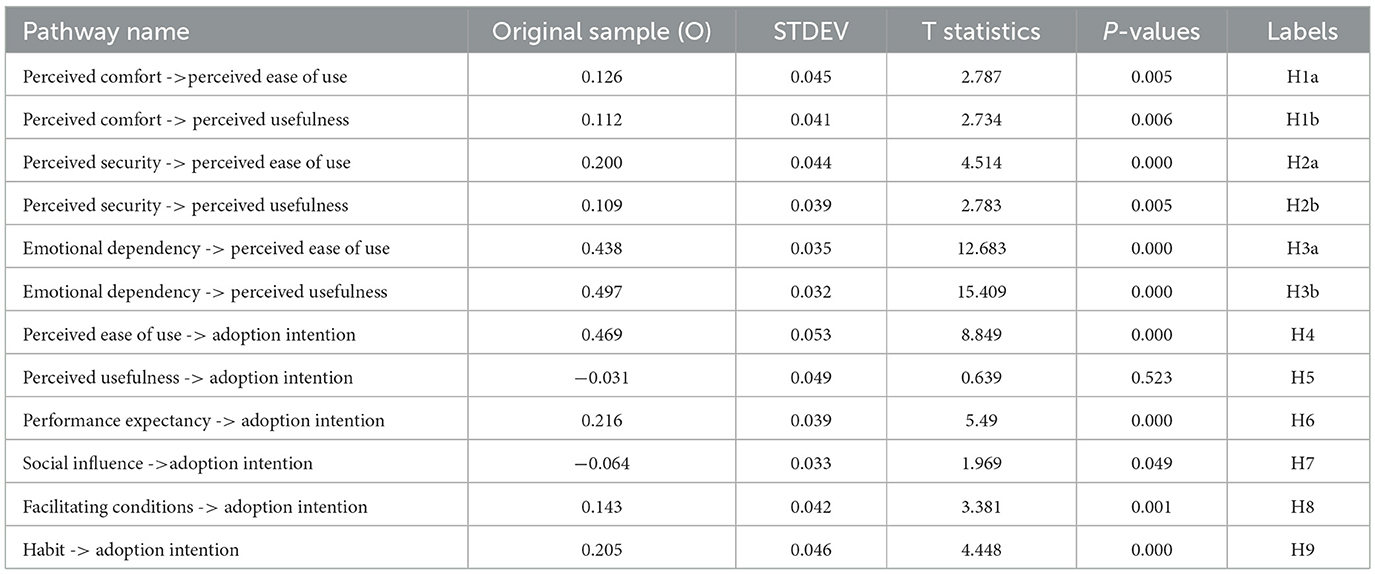Select the Labels column header
The image size is (1375, 574).
[x=1302, y=31]
